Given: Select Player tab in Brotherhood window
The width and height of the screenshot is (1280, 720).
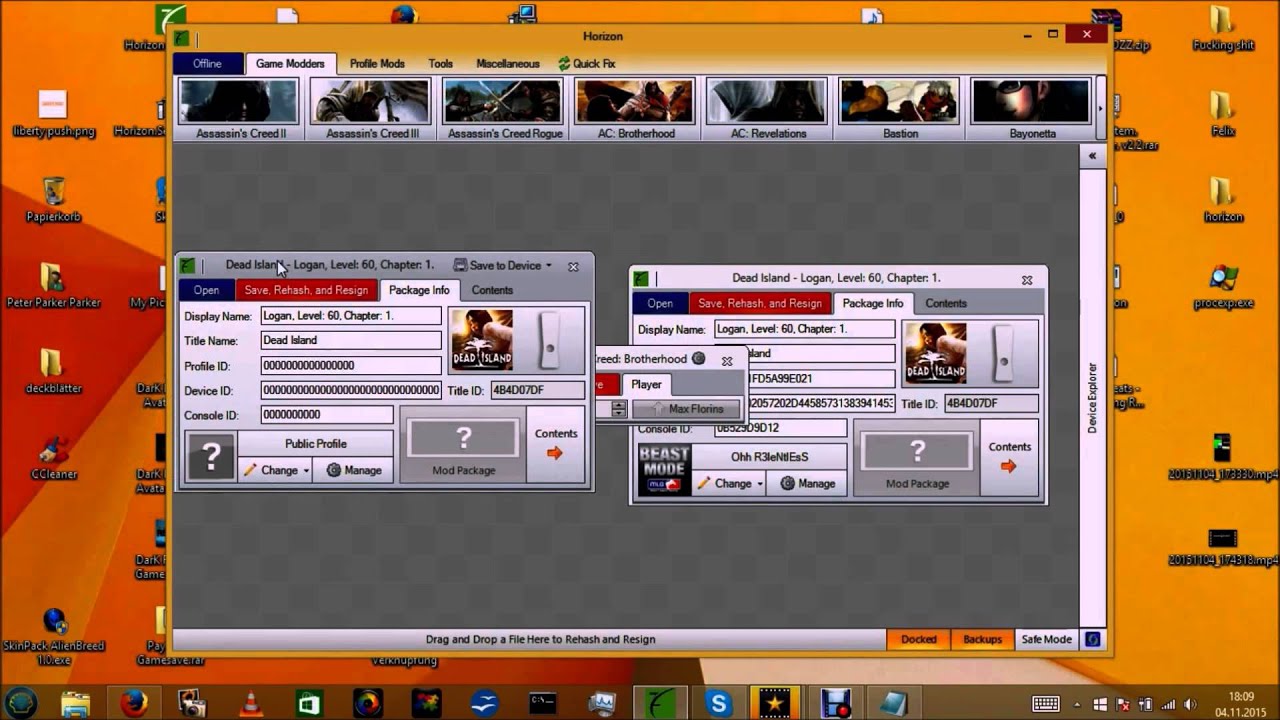Looking at the screenshot, I should click(646, 384).
